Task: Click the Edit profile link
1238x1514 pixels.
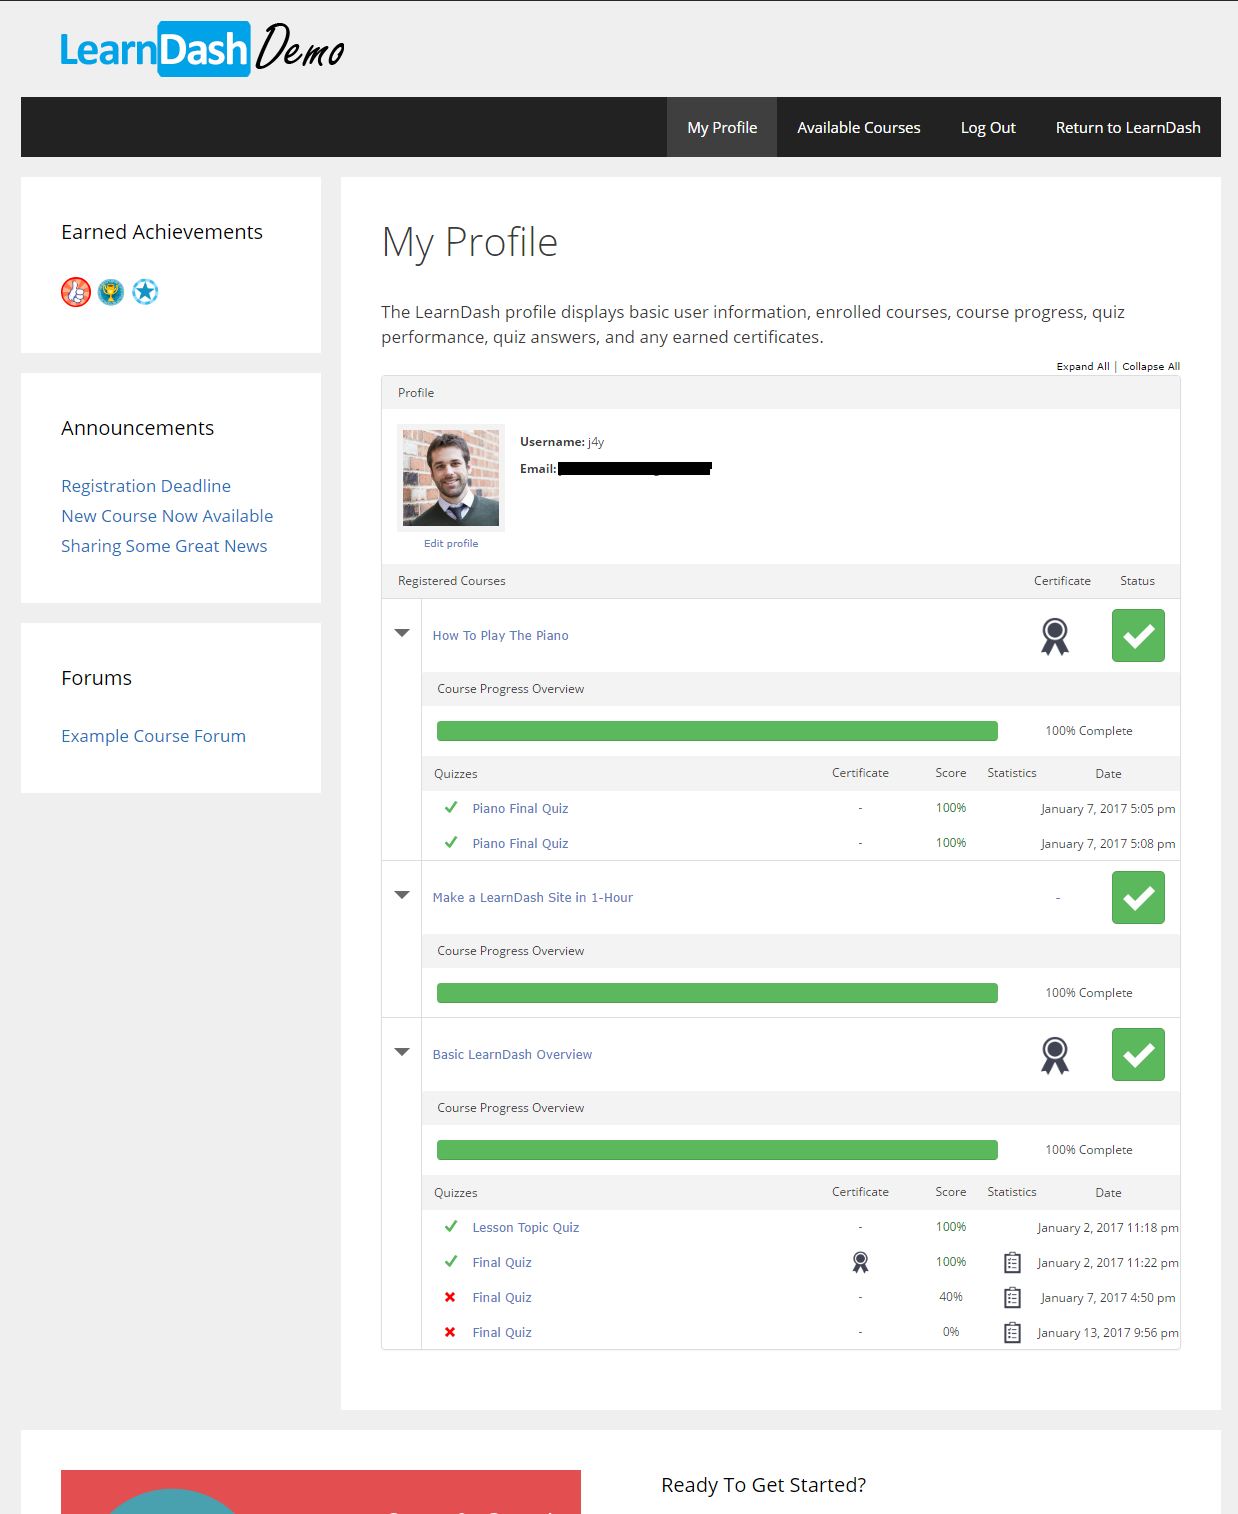Action: 451,544
